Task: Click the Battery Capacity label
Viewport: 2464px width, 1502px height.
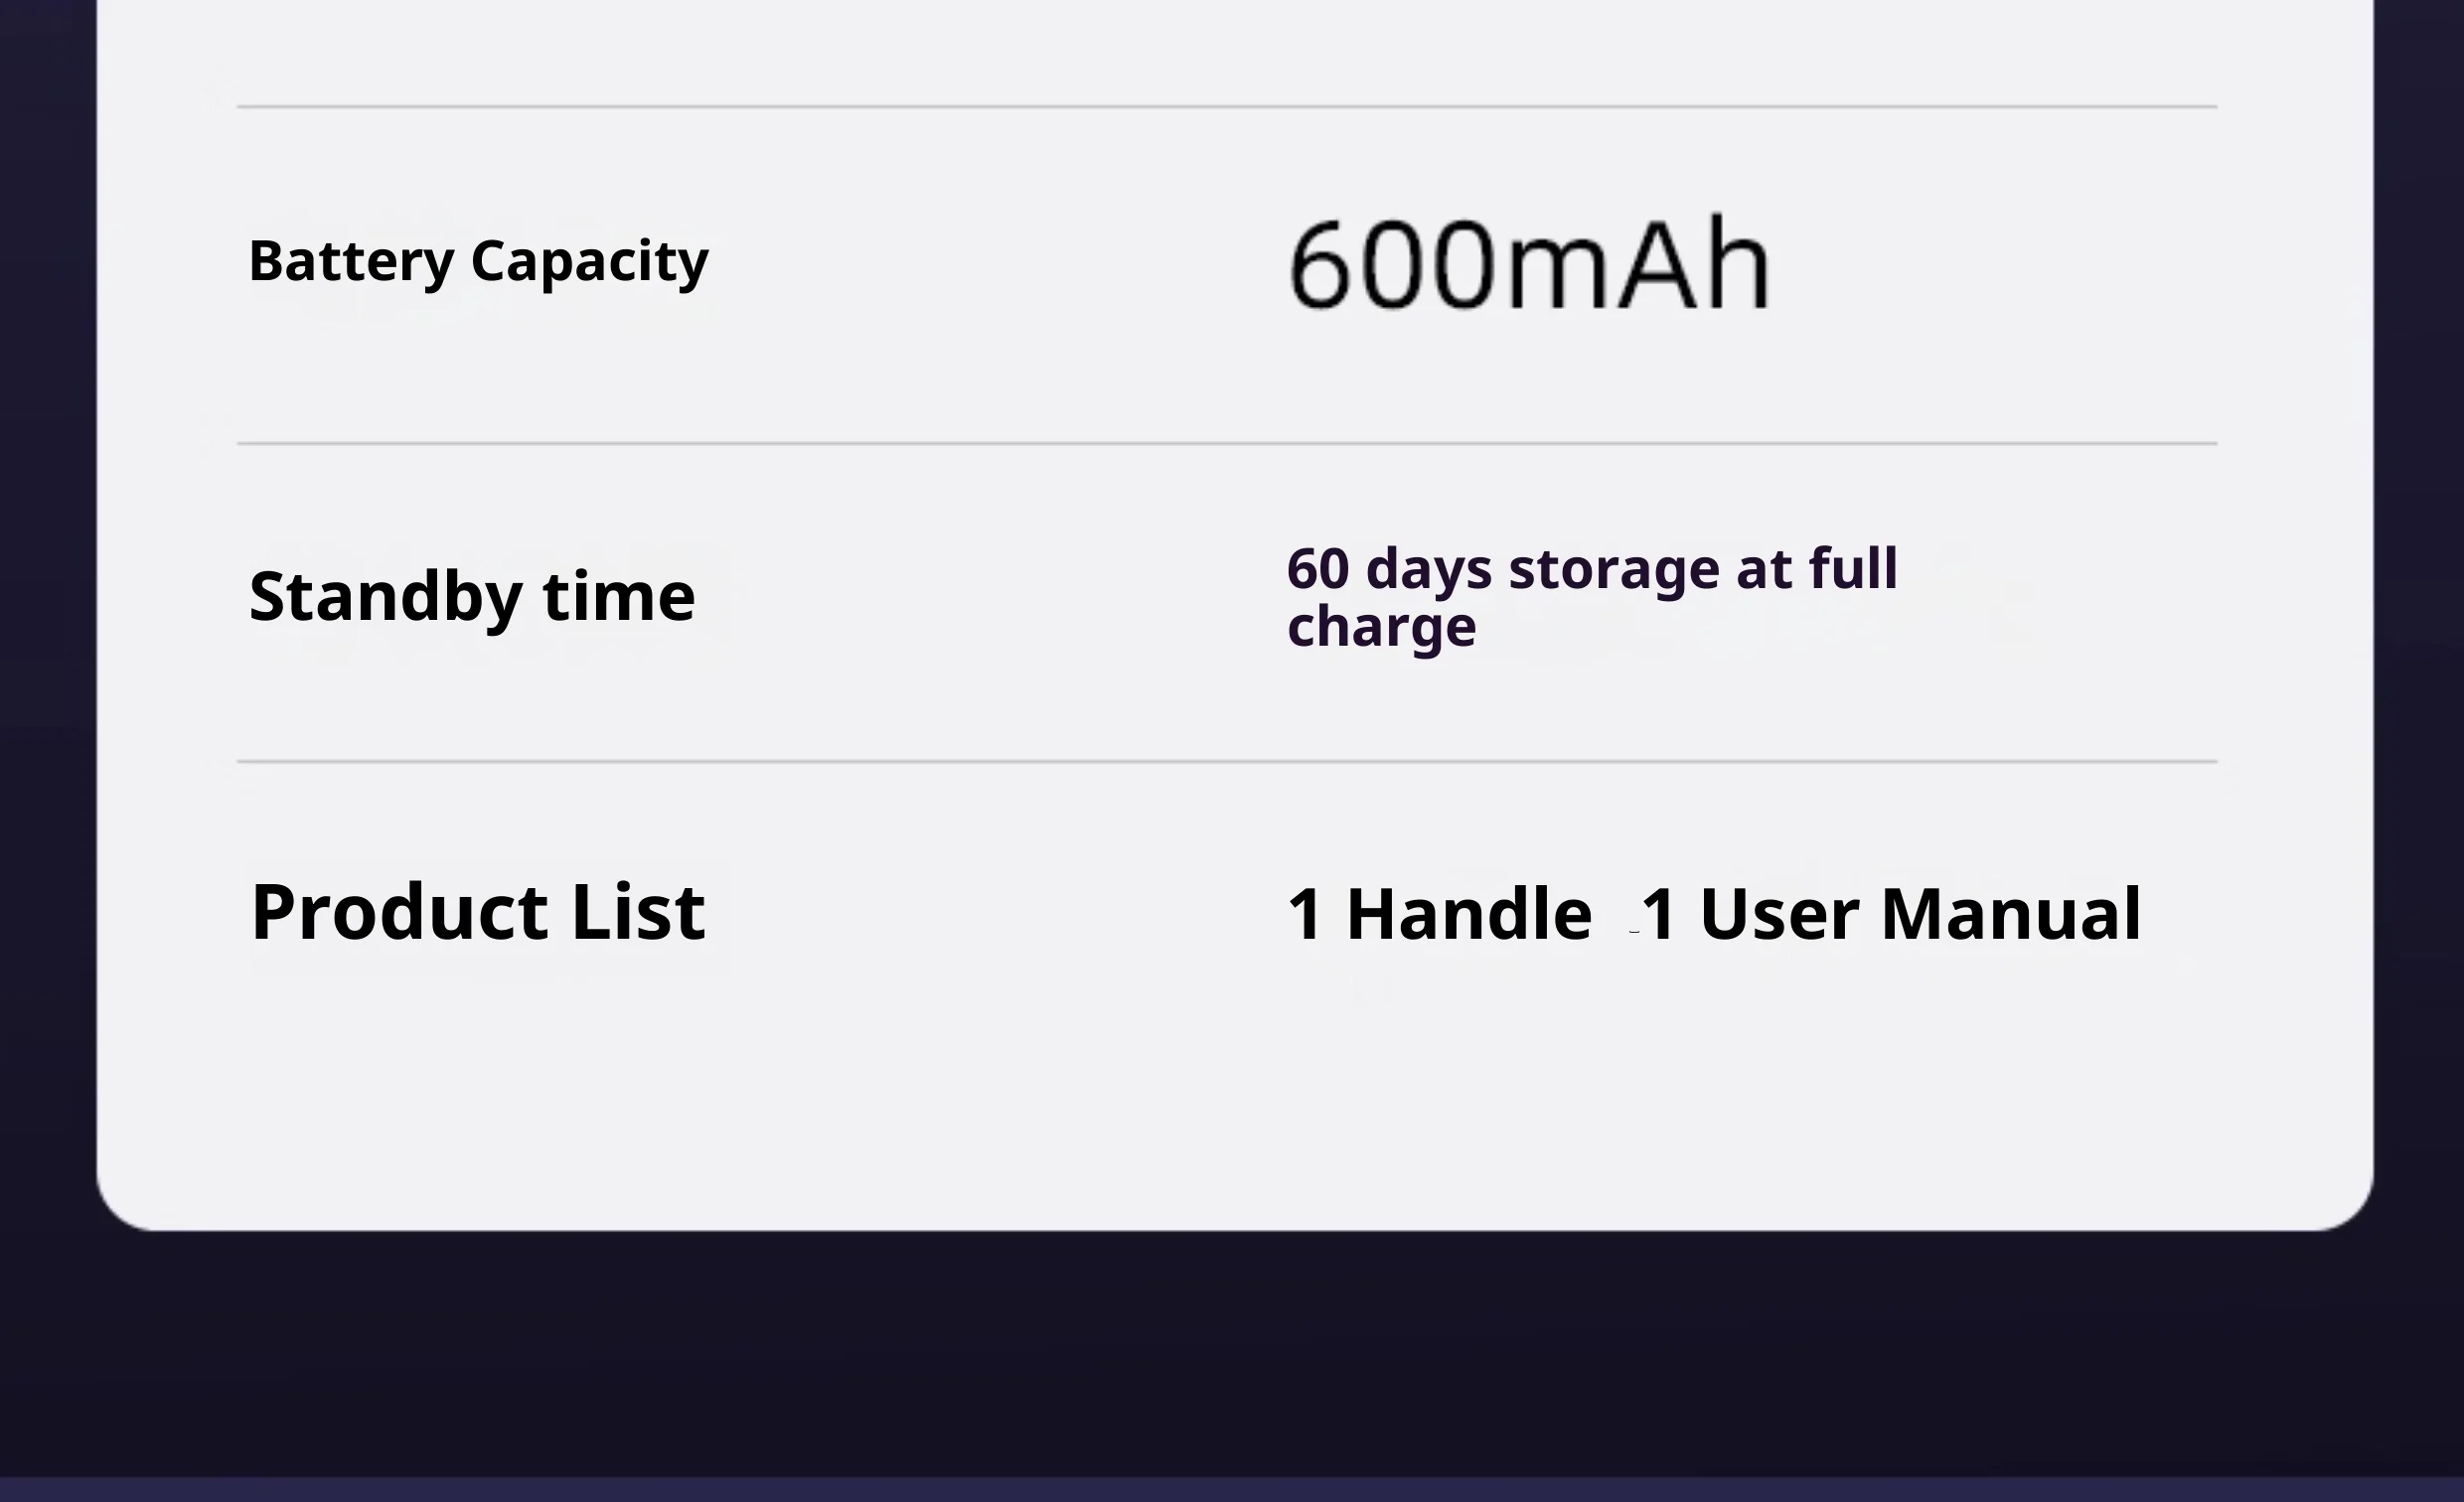Action: [x=478, y=262]
